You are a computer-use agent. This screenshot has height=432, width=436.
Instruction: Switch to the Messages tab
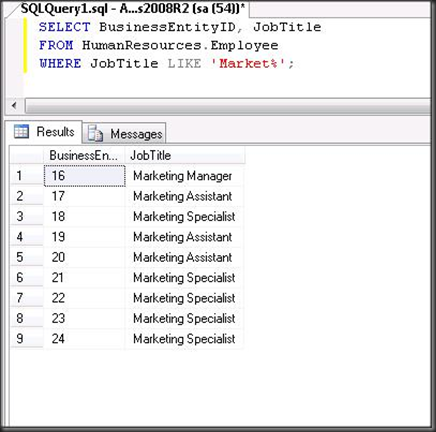point(124,134)
